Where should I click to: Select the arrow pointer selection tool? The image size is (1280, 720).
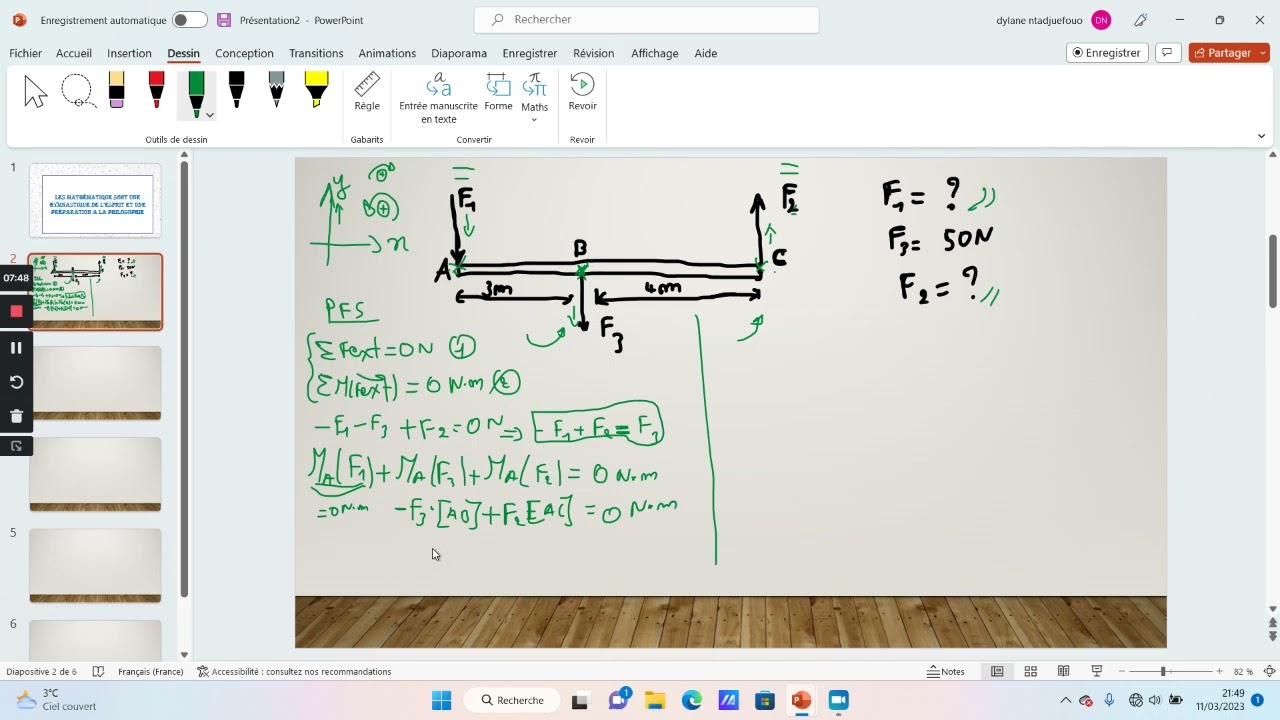click(x=36, y=92)
